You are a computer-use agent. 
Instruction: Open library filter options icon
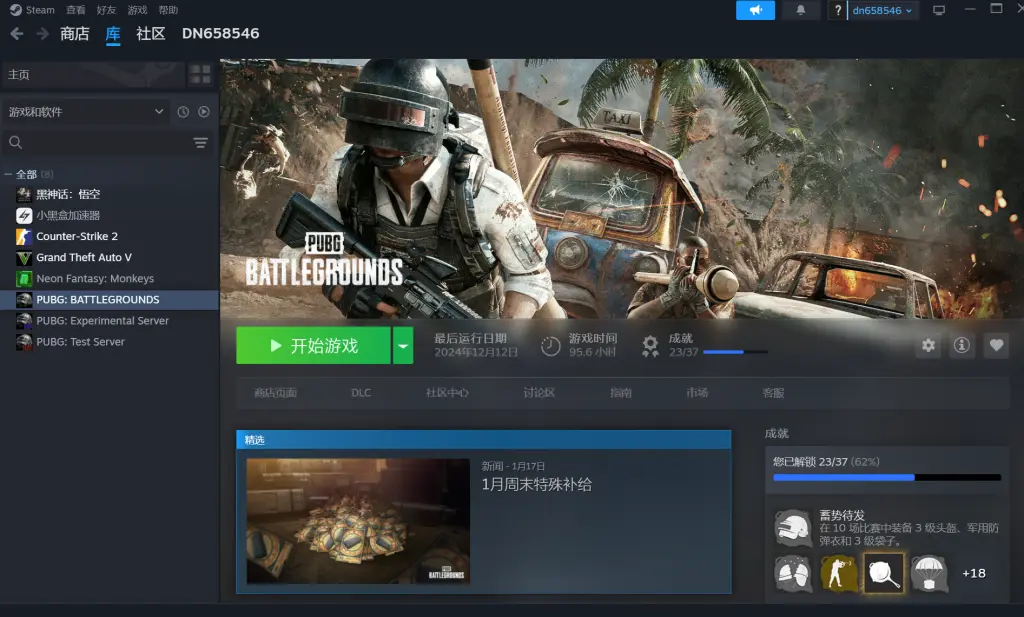coord(201,143)
